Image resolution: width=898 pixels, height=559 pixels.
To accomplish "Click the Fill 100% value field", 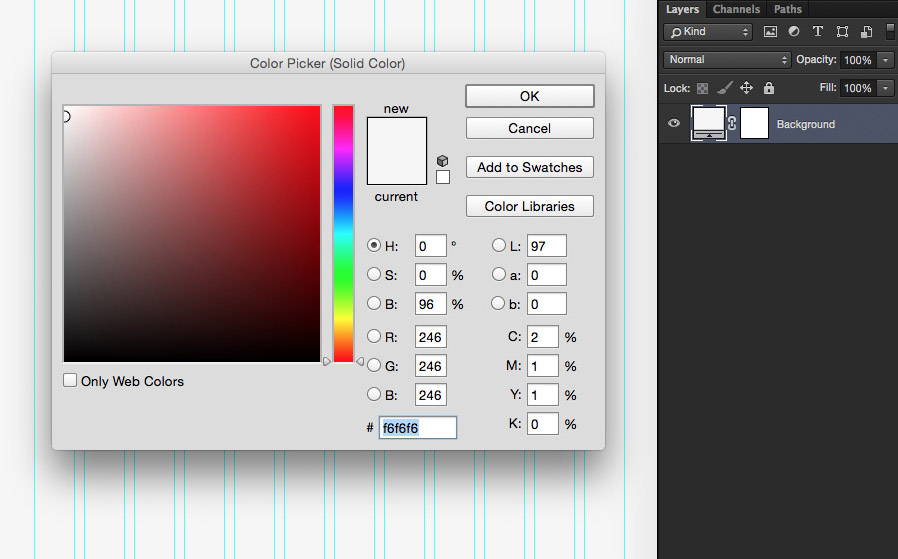I will tap(858, 88).
